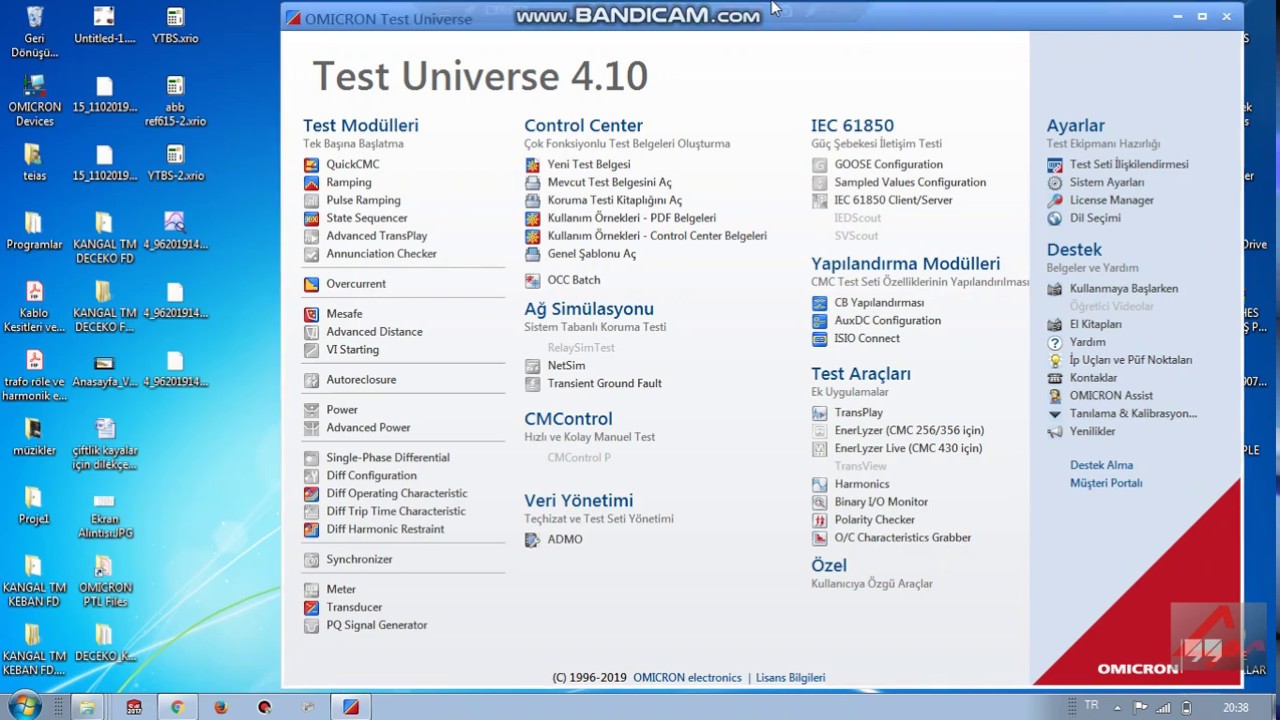
Task: Open IEC 61850 Client/Server
Action: click(x=893, y=200)
